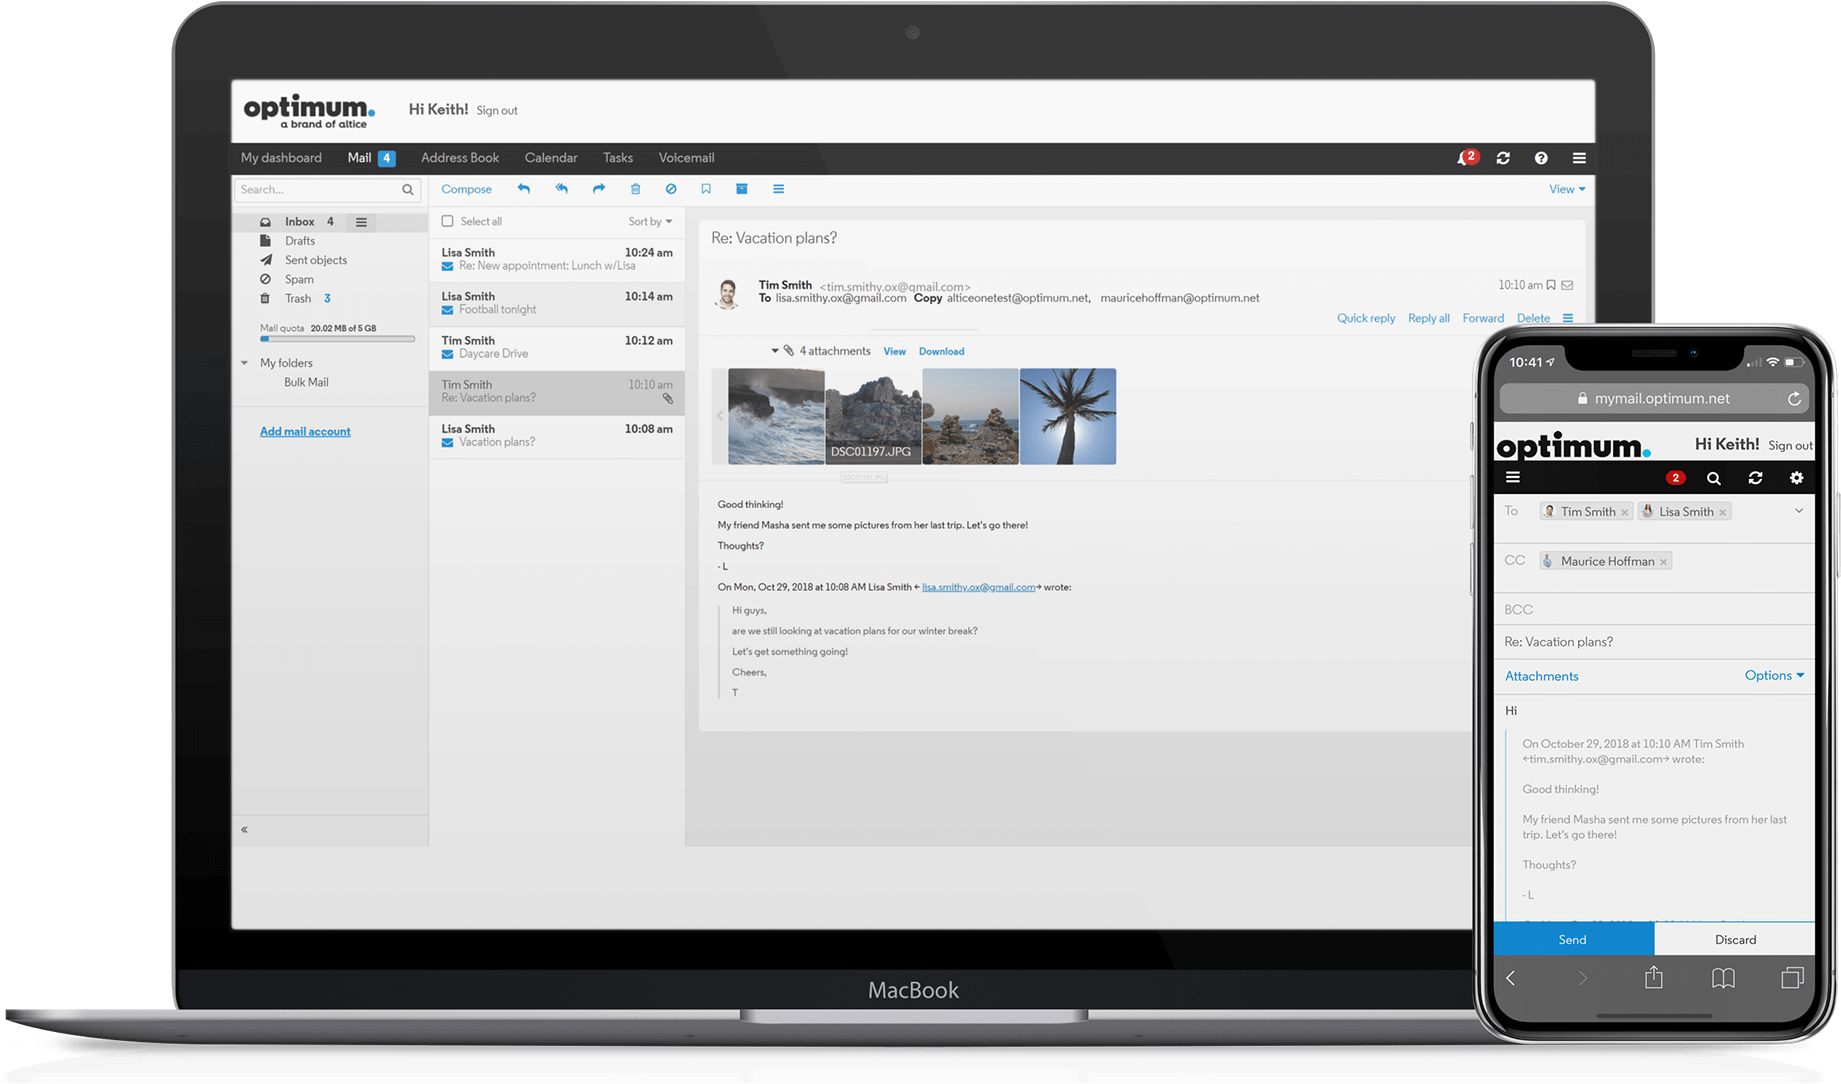Check the Select all checkbox

point(448,221)
